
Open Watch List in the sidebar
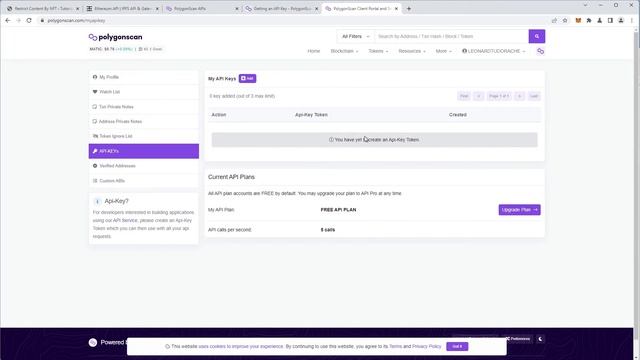[144, 92]
